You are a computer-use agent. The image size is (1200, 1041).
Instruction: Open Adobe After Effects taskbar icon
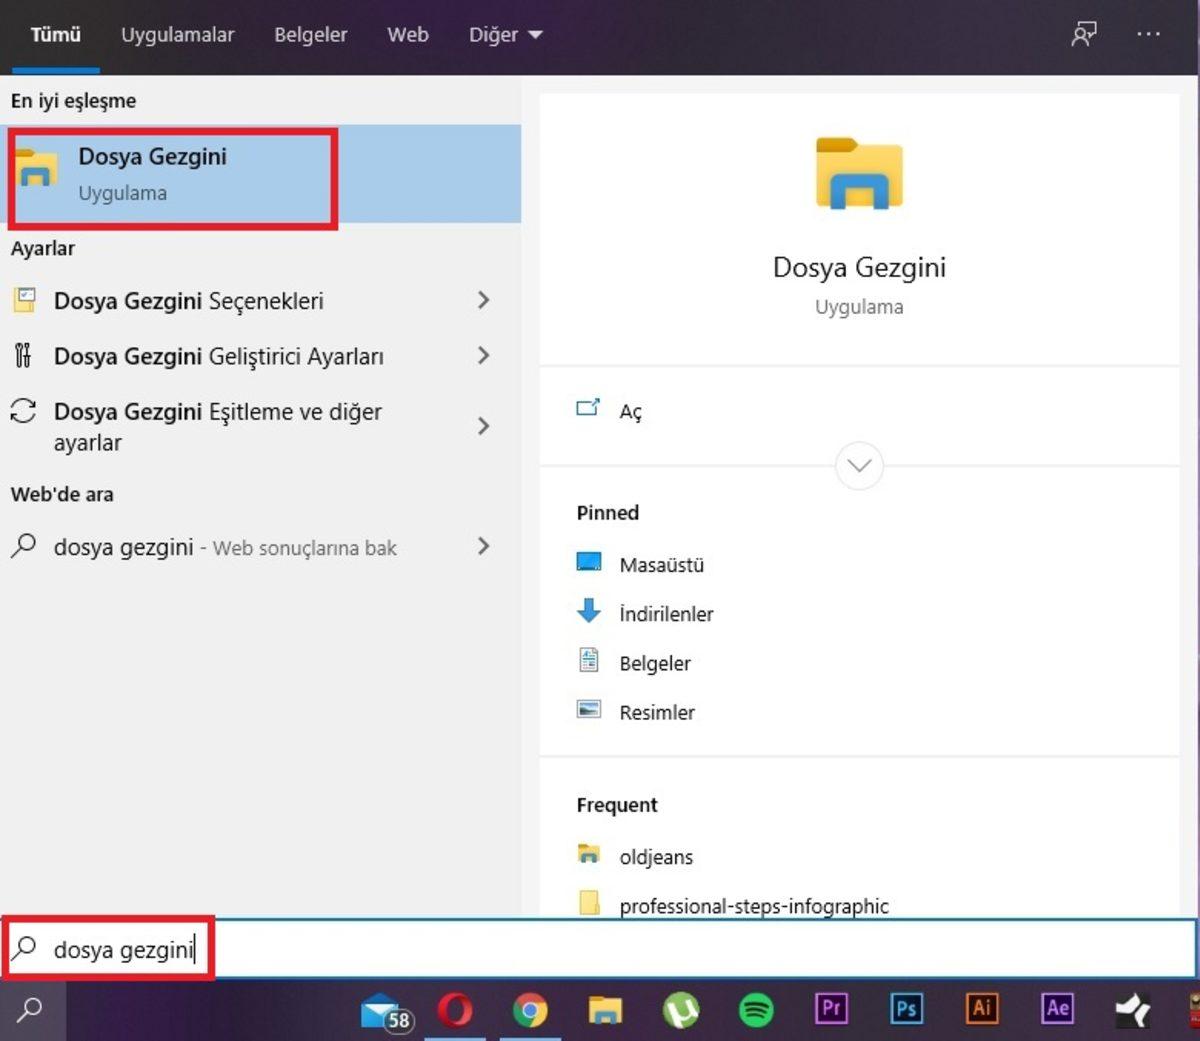tap(1057, 1008)
